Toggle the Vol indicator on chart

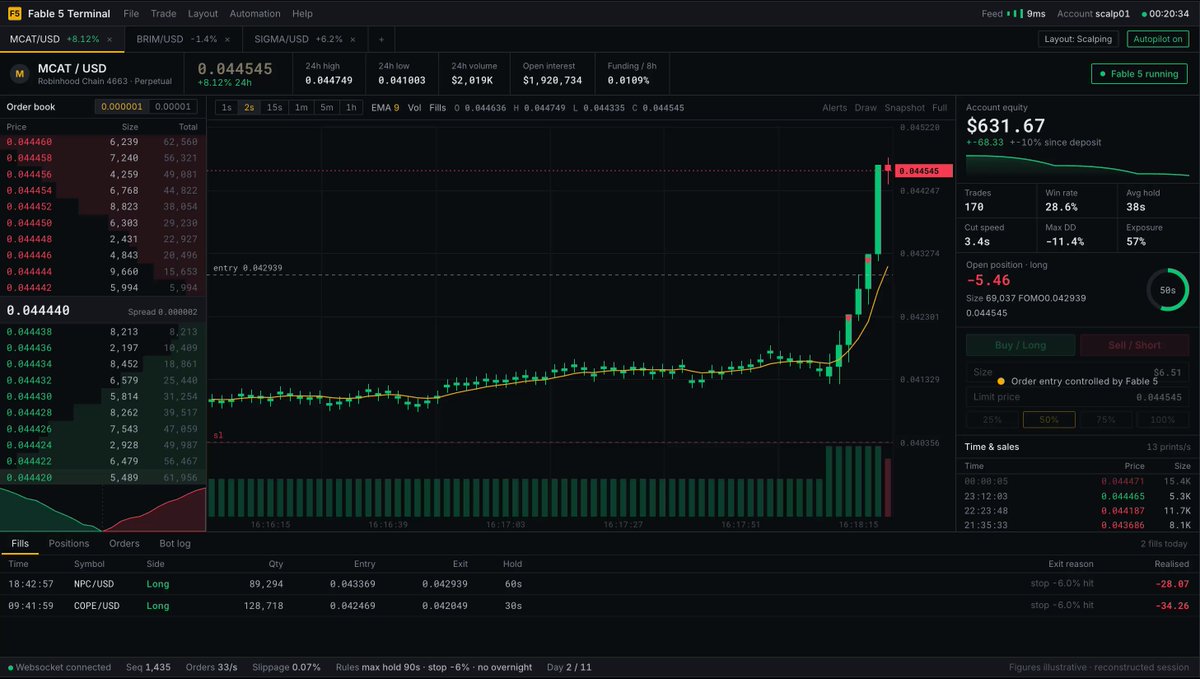coord(414,108)
